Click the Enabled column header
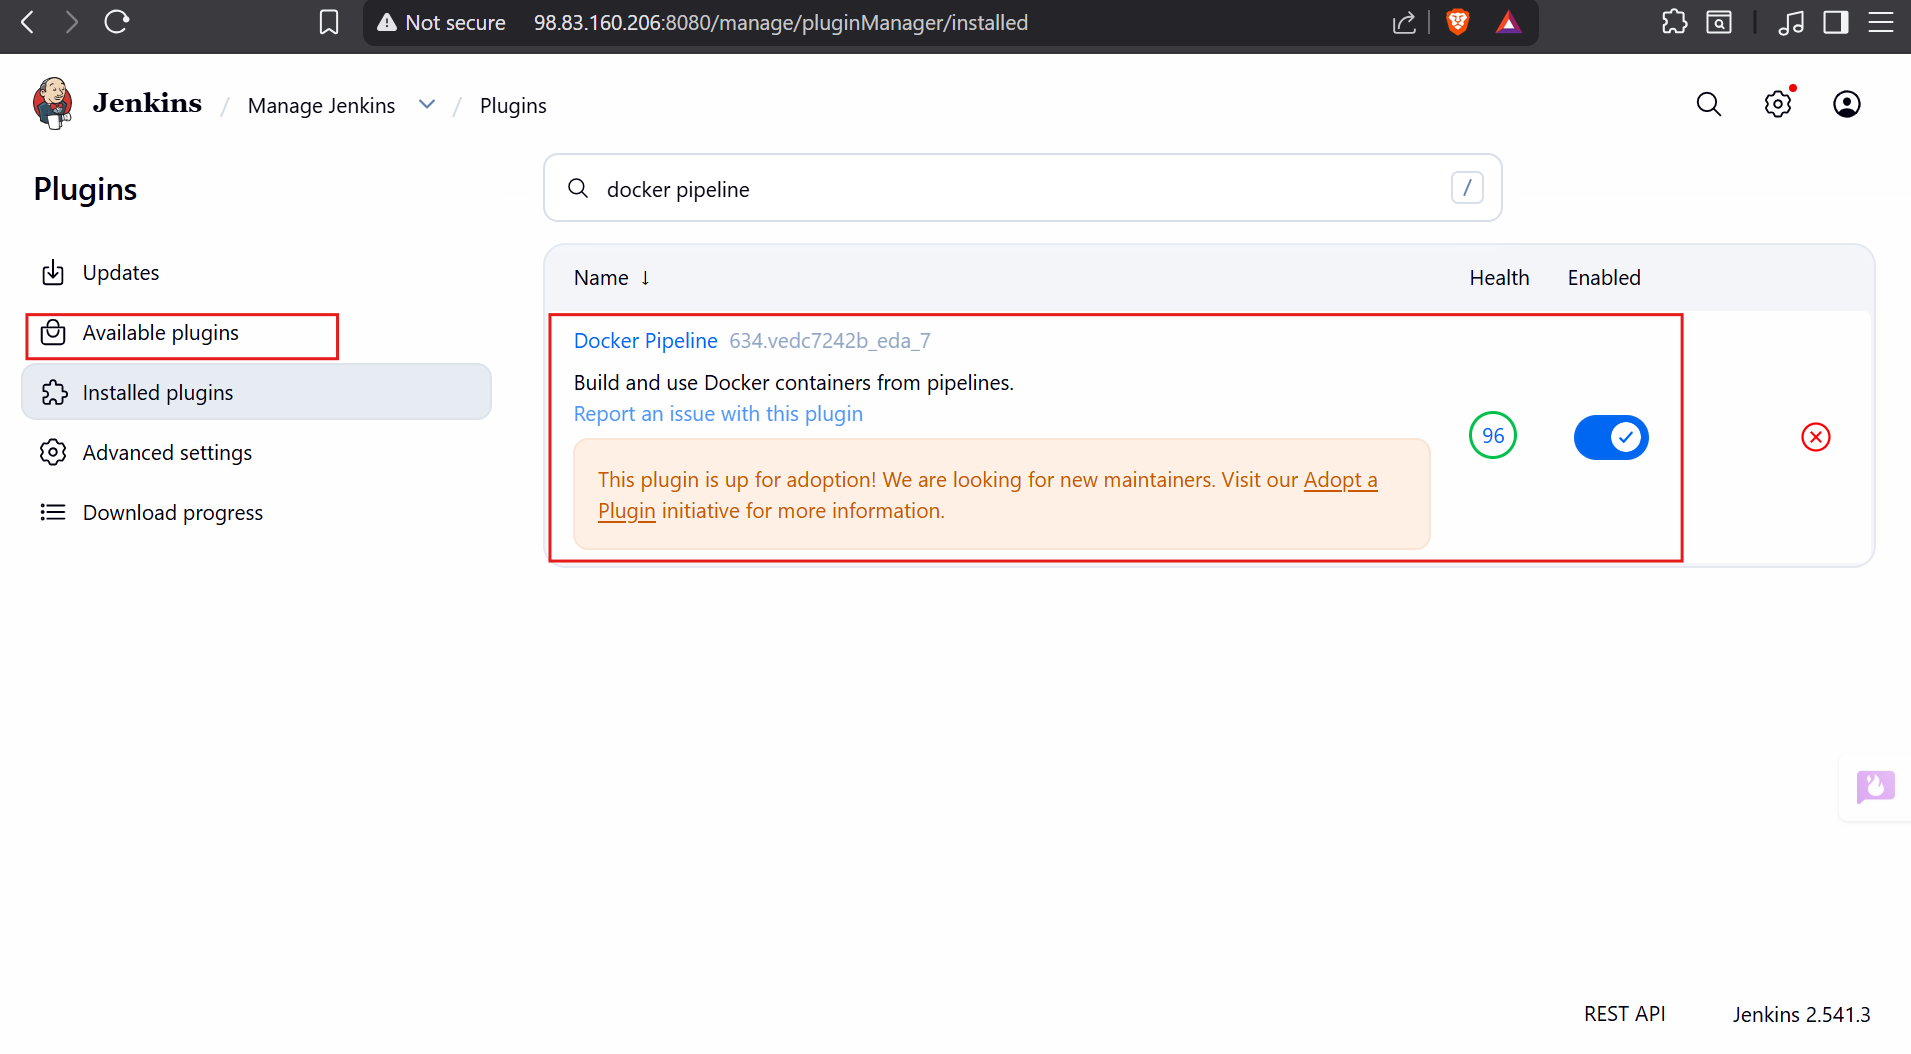 [x=1603, y=278]
